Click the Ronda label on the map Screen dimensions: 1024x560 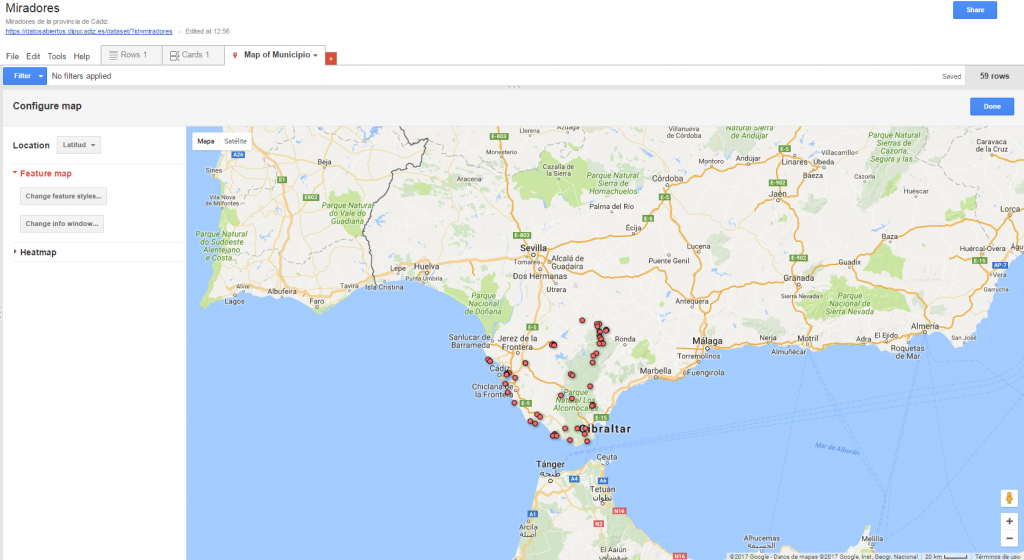(x=625, y=339)
